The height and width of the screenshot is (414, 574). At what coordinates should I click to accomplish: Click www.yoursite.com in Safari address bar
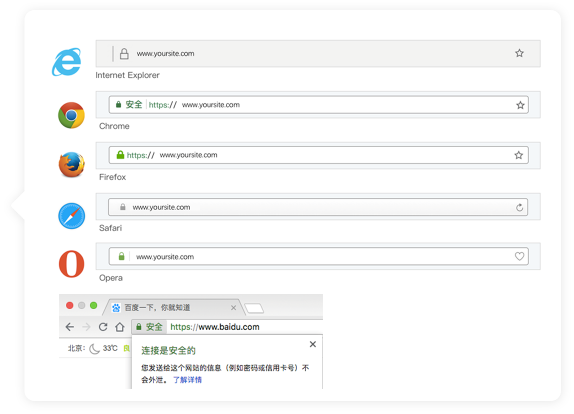[161, 208]
